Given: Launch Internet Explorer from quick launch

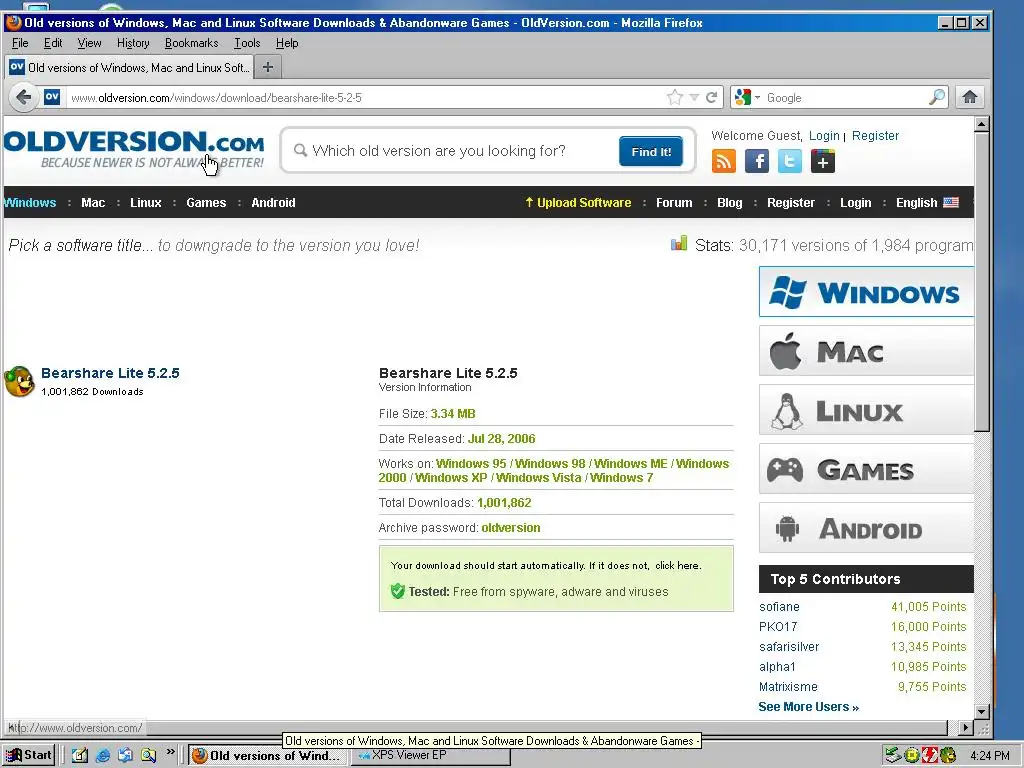Looking at the screenshot, I should (x=103, y=756).
